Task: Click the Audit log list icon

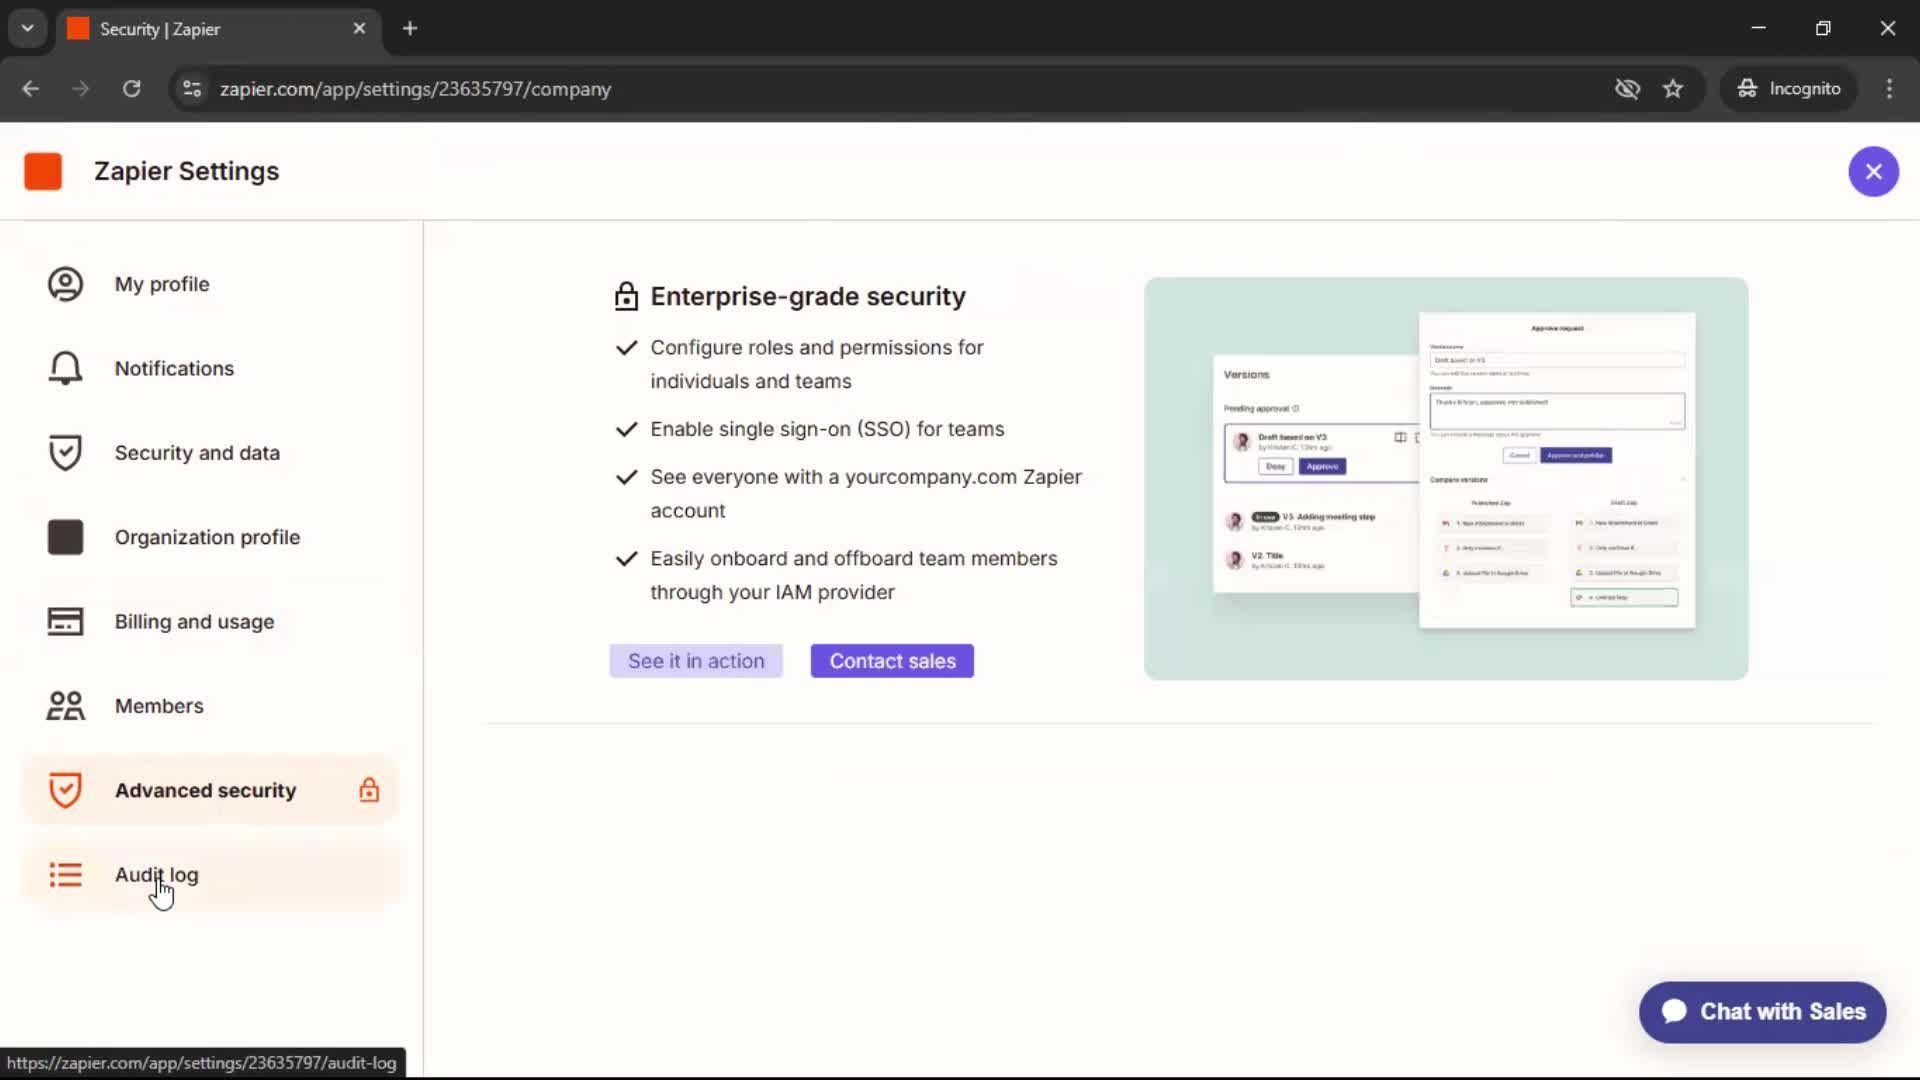Action: (65, 875)
